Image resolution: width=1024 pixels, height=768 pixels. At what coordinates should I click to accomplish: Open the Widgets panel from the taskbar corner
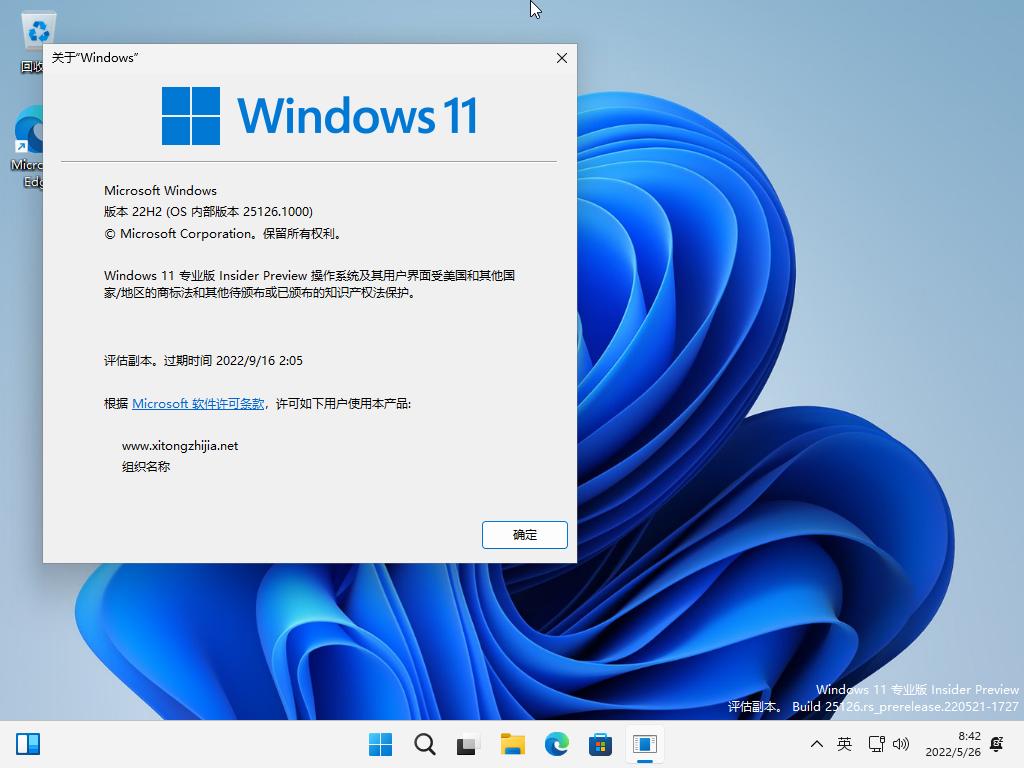tap(28, 744)
